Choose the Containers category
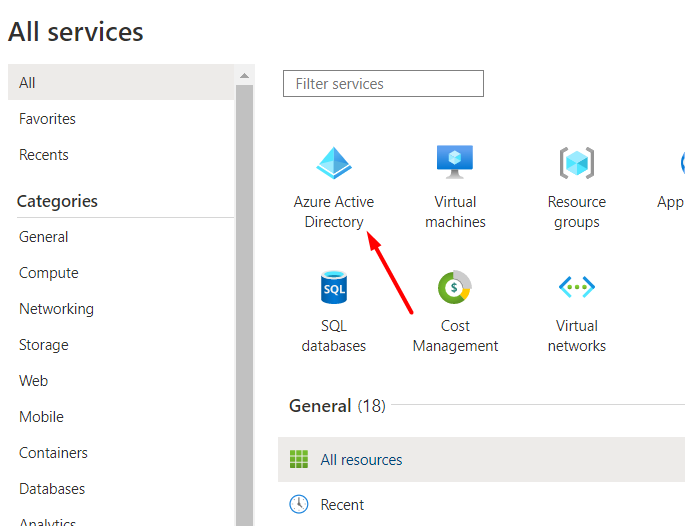 (x=53, y=453)
